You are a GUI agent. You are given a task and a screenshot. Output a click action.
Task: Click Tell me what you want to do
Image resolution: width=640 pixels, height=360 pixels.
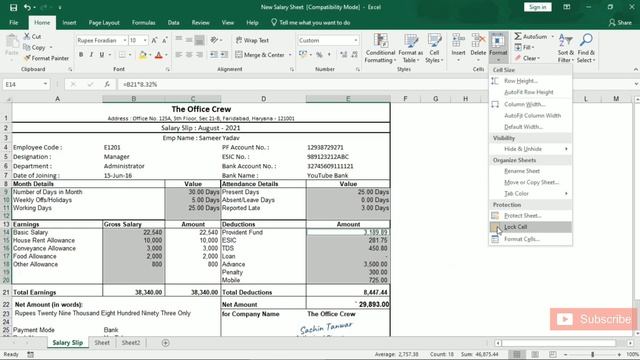click(311, 23)
